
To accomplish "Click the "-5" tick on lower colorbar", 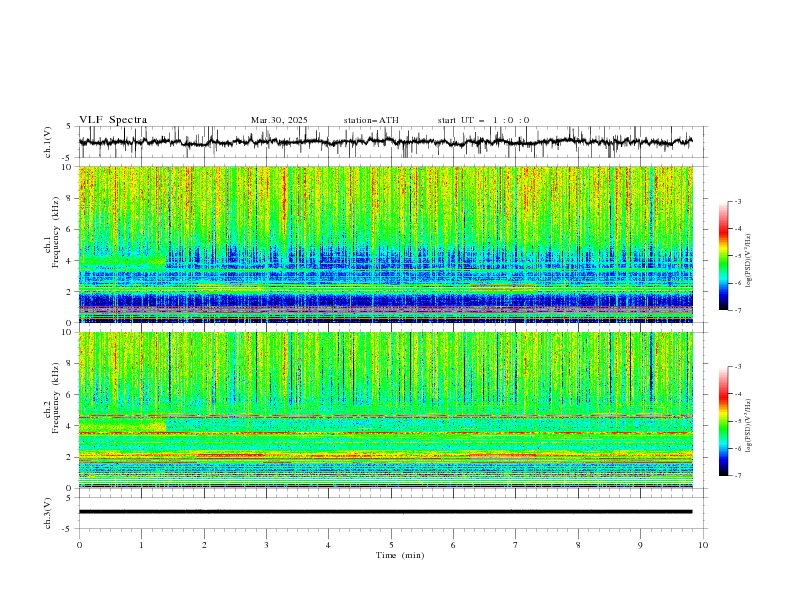I will pyautogui.click(x=737, y=421).
